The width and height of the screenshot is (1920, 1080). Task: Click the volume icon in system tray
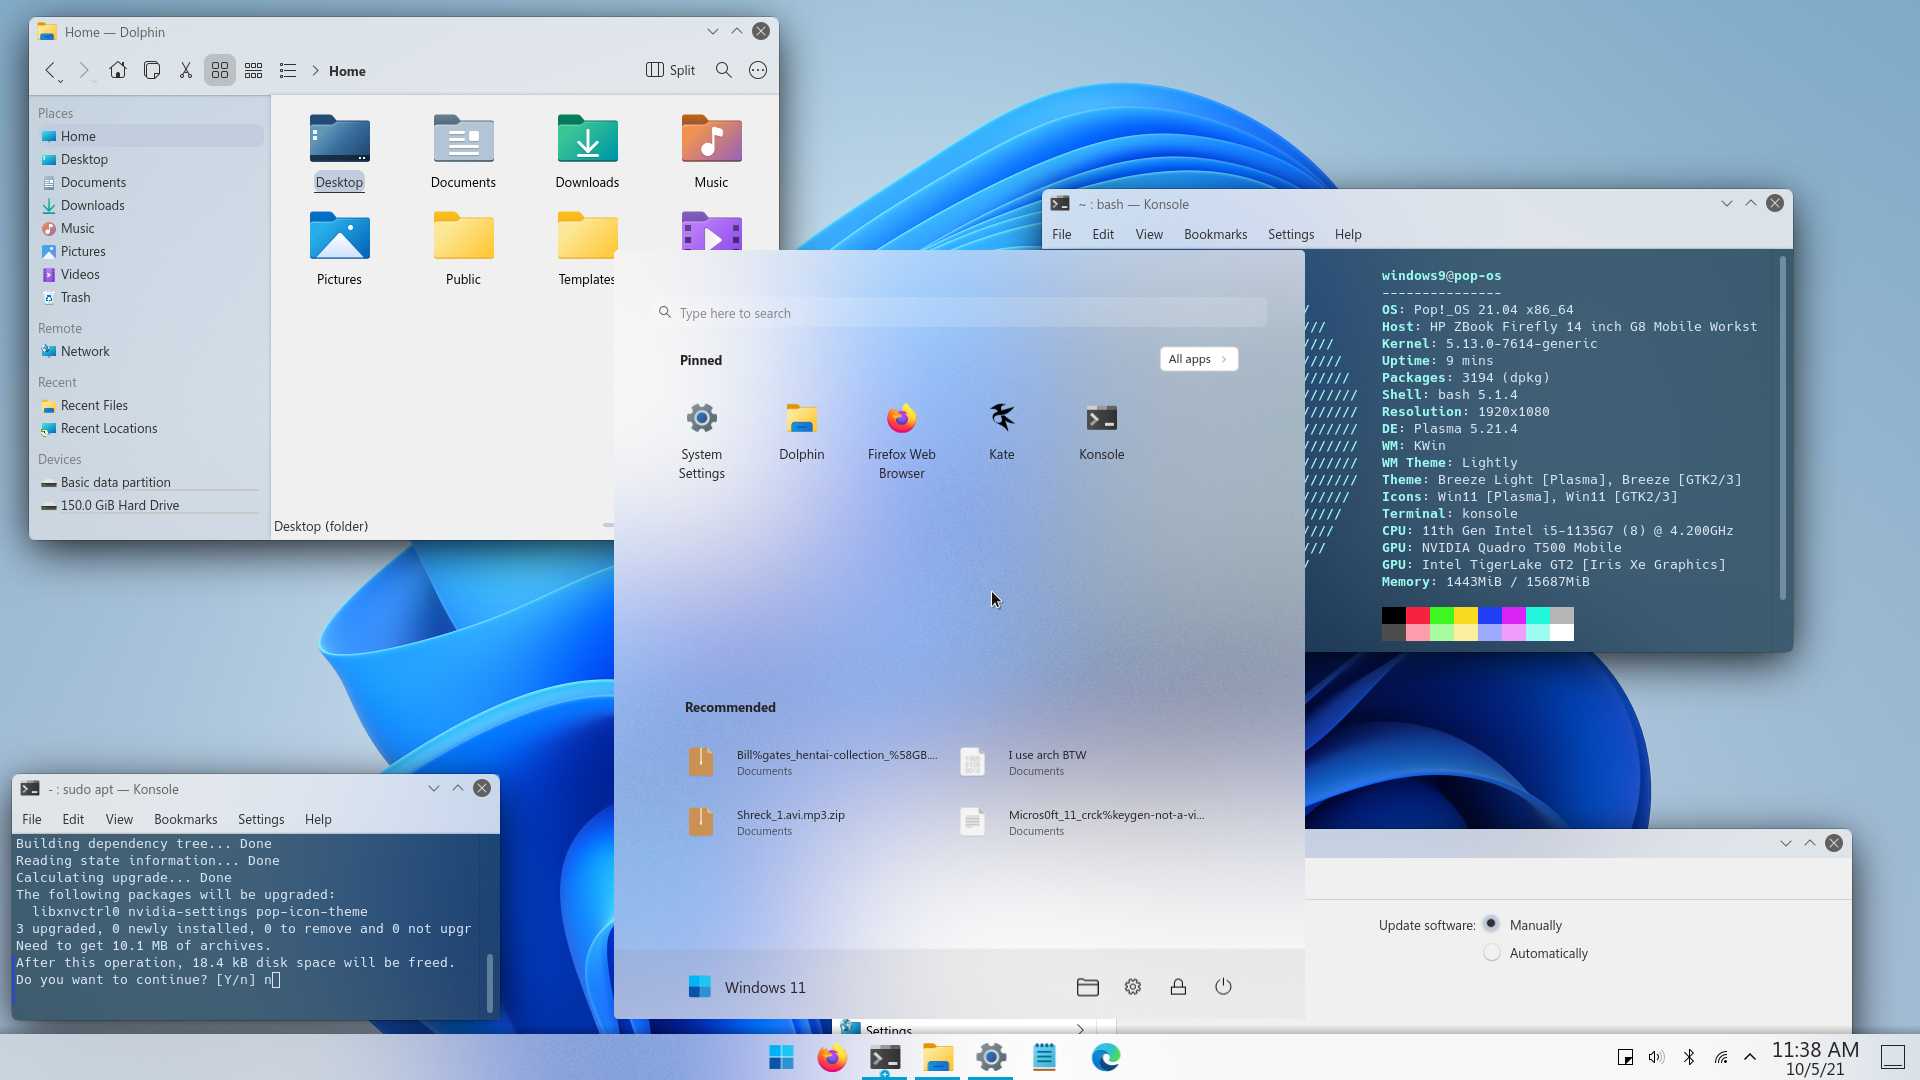1656,1057
